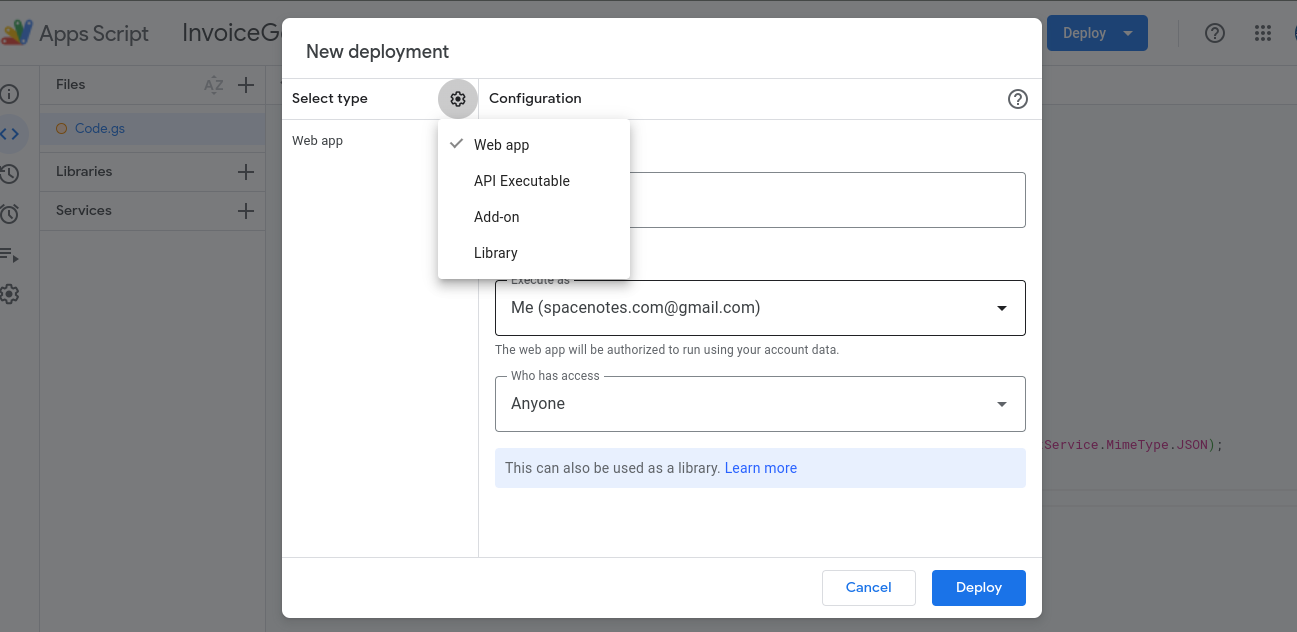Follow the Learn more link
1297x632 pixels.
[761, 468]
